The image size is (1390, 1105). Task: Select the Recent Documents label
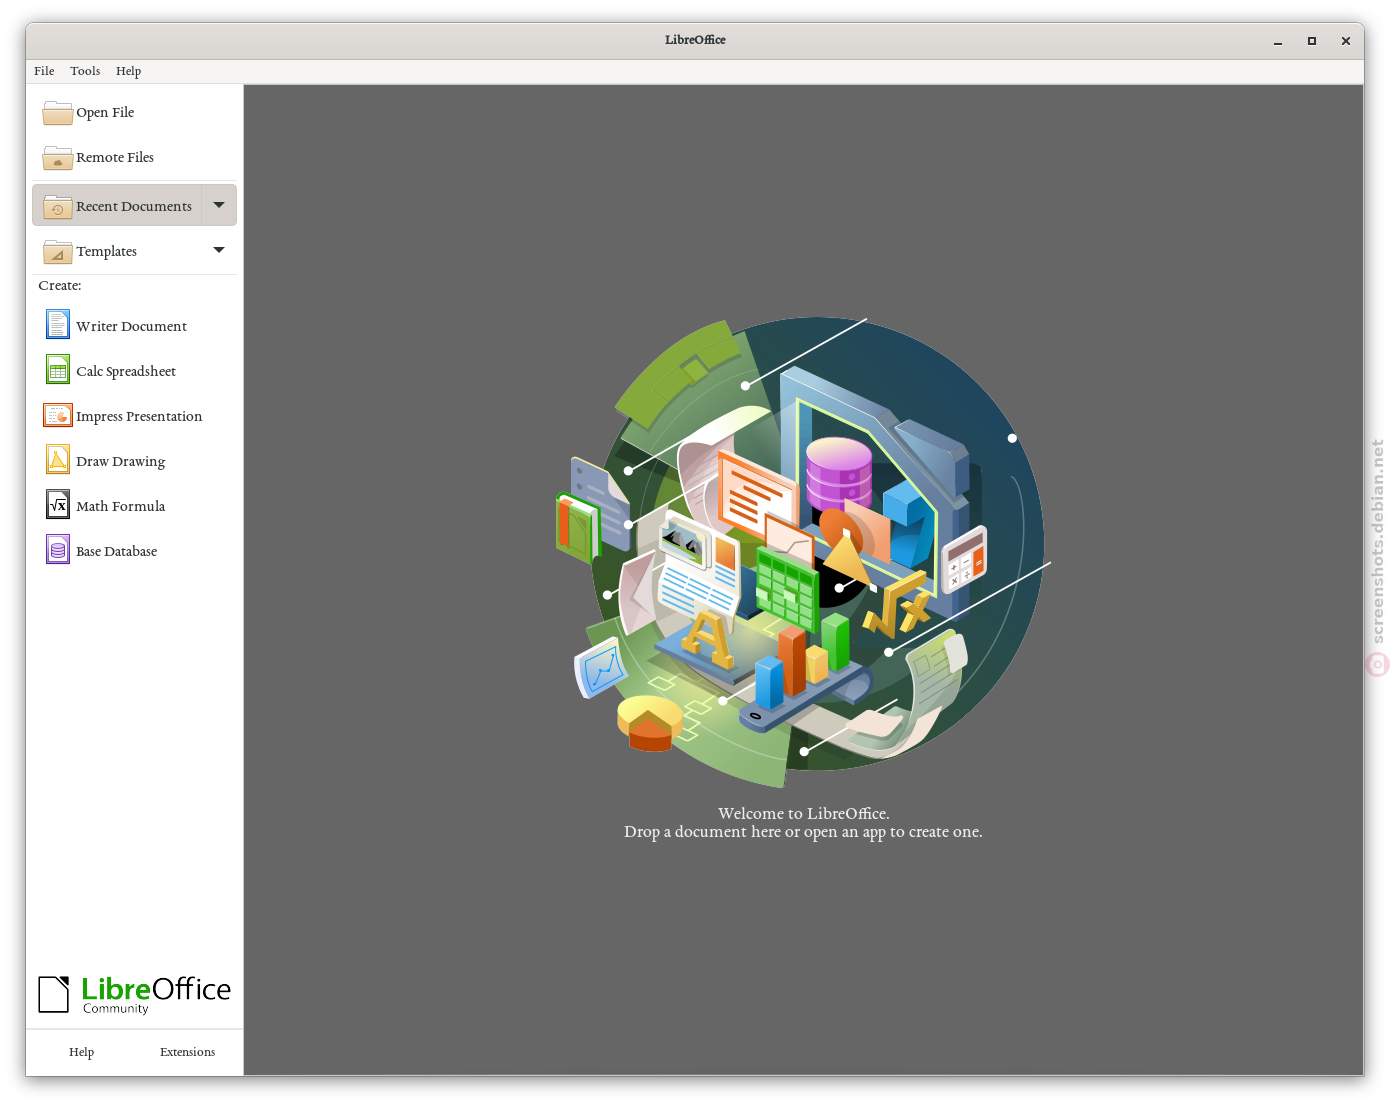click(x=134, y=206)
